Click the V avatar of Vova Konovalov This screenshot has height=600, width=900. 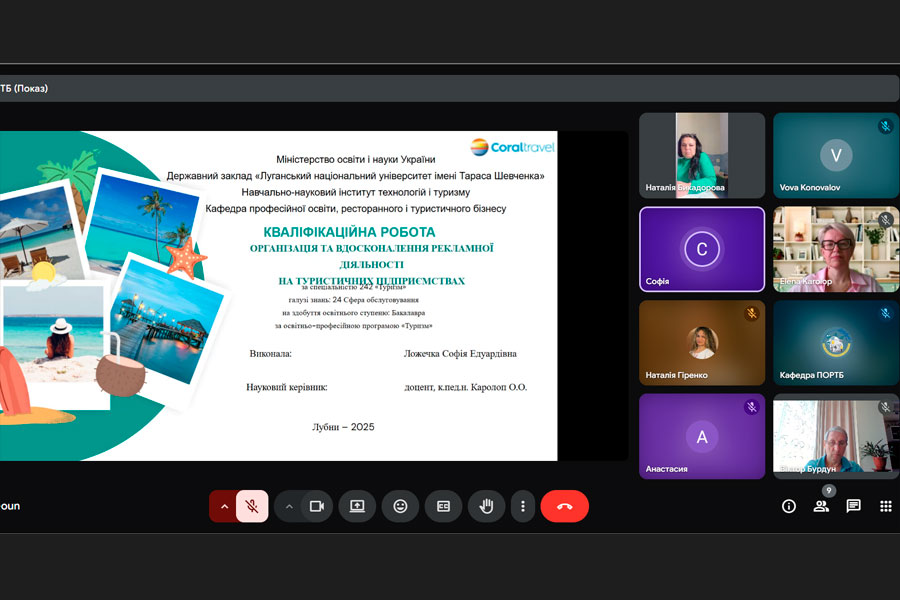[836, 155]
